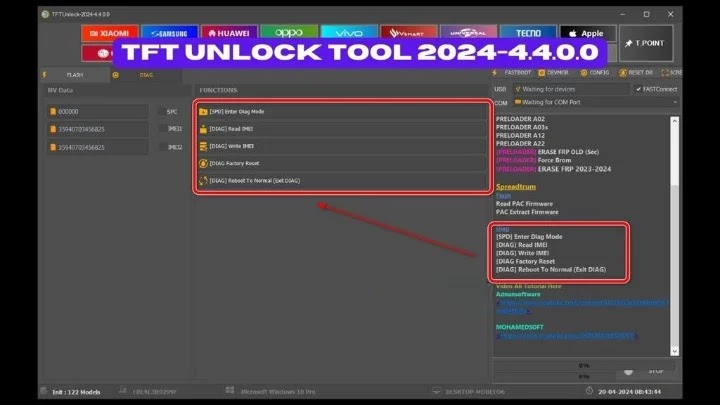The height and width of the screenshot is (405, 720).
Task: Open the VIVO brand section
Action: 349,33
